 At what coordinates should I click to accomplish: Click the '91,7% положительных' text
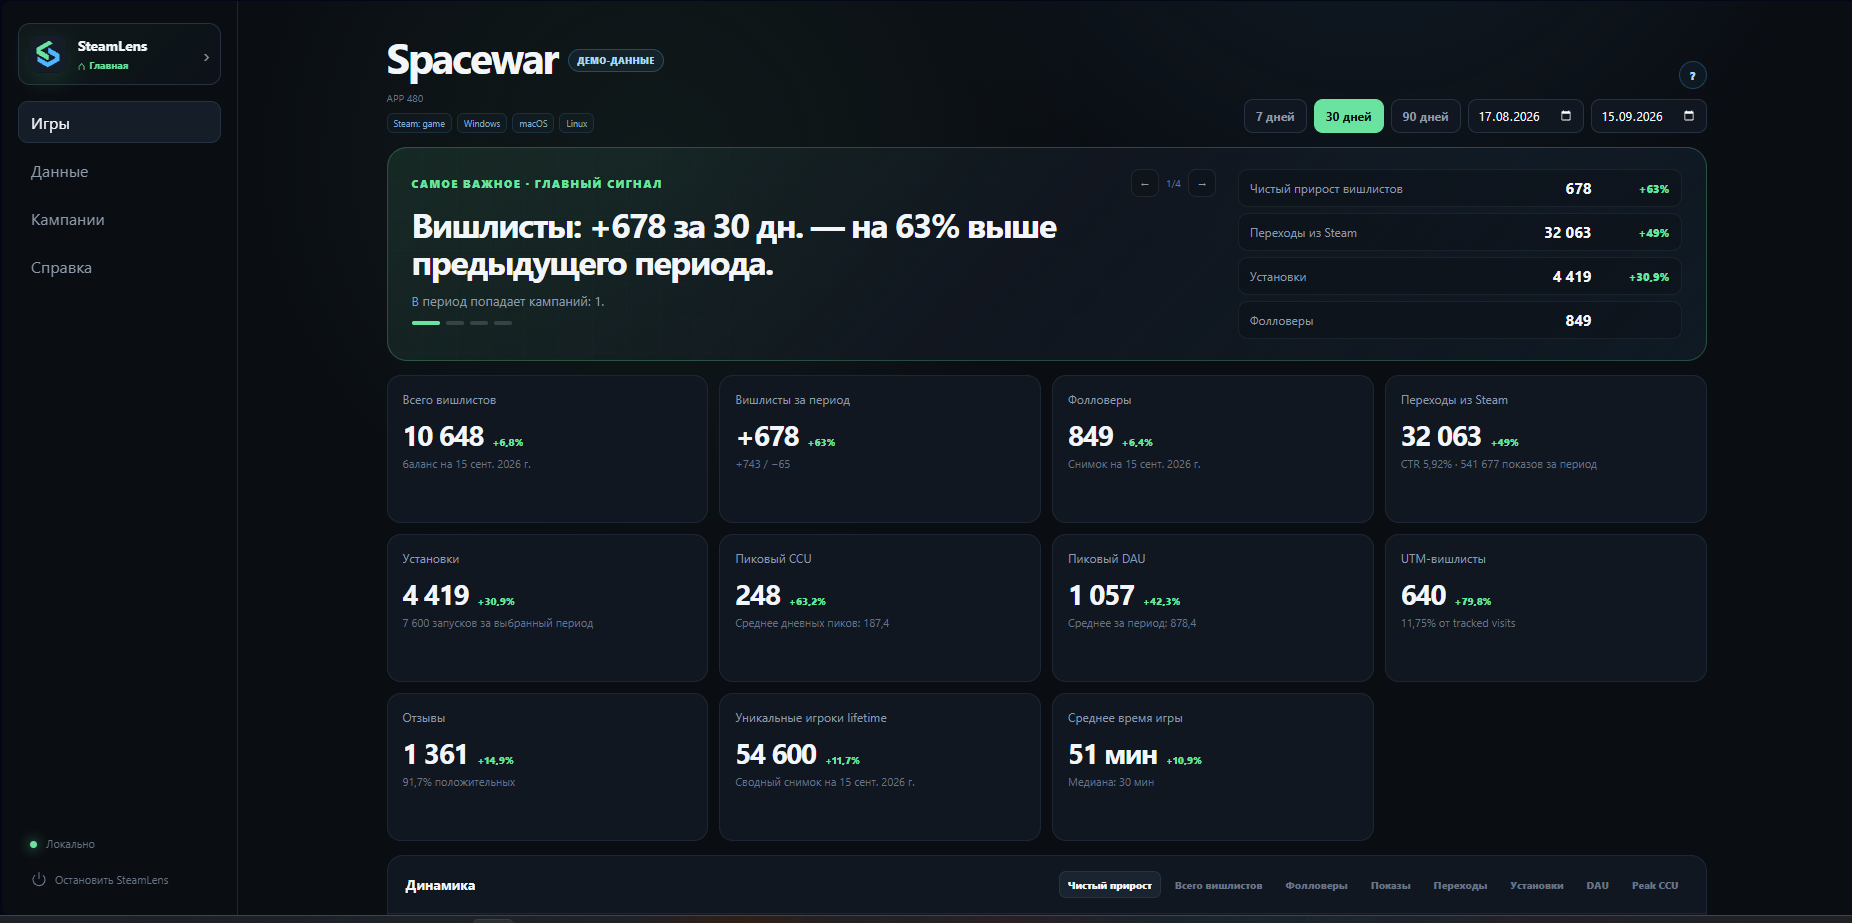pyautogui.click(x=459, y=782)
